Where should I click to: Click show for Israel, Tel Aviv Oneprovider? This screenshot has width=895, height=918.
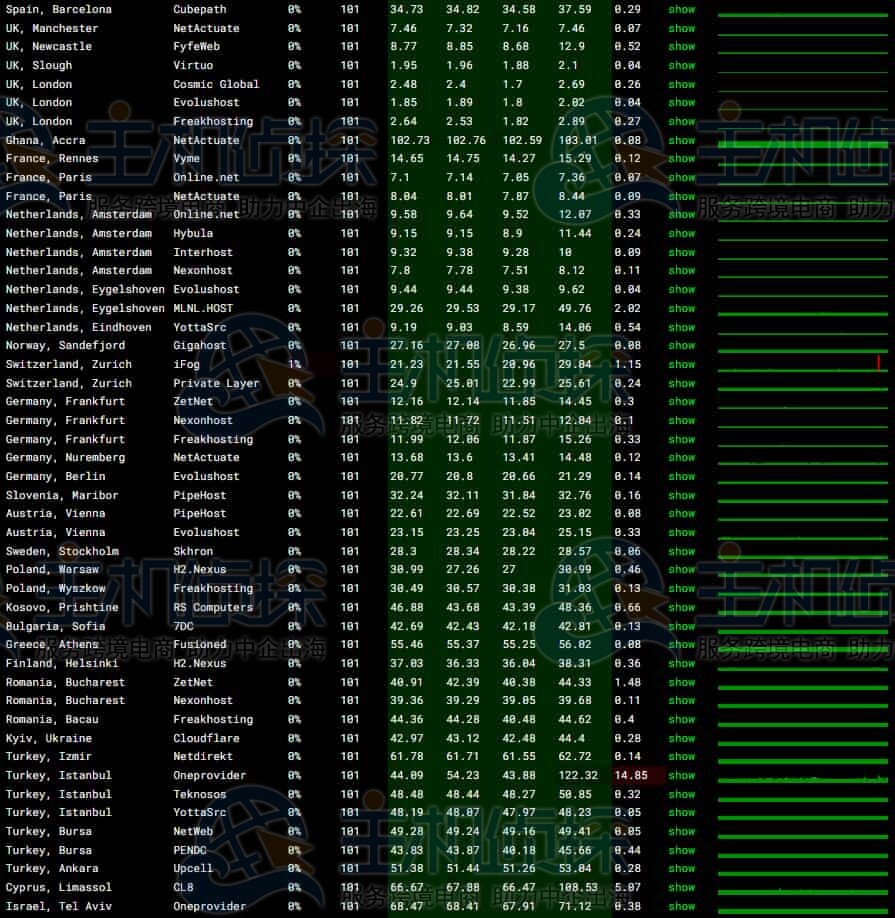(x=681, y=906)
